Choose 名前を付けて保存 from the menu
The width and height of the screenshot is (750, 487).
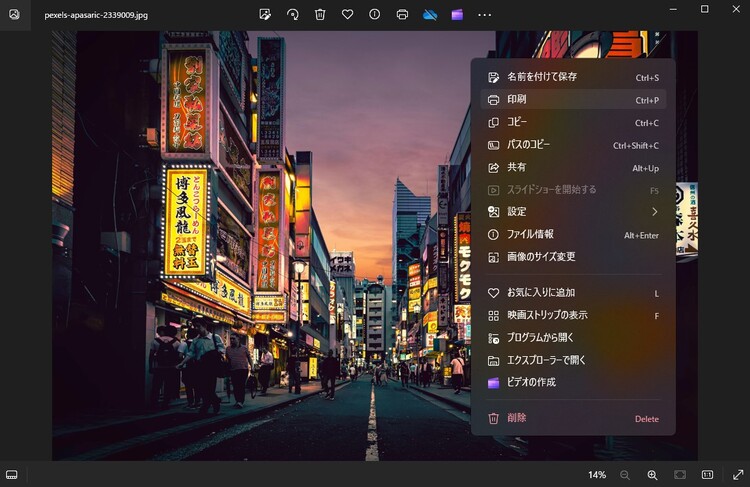click(573, 77)
